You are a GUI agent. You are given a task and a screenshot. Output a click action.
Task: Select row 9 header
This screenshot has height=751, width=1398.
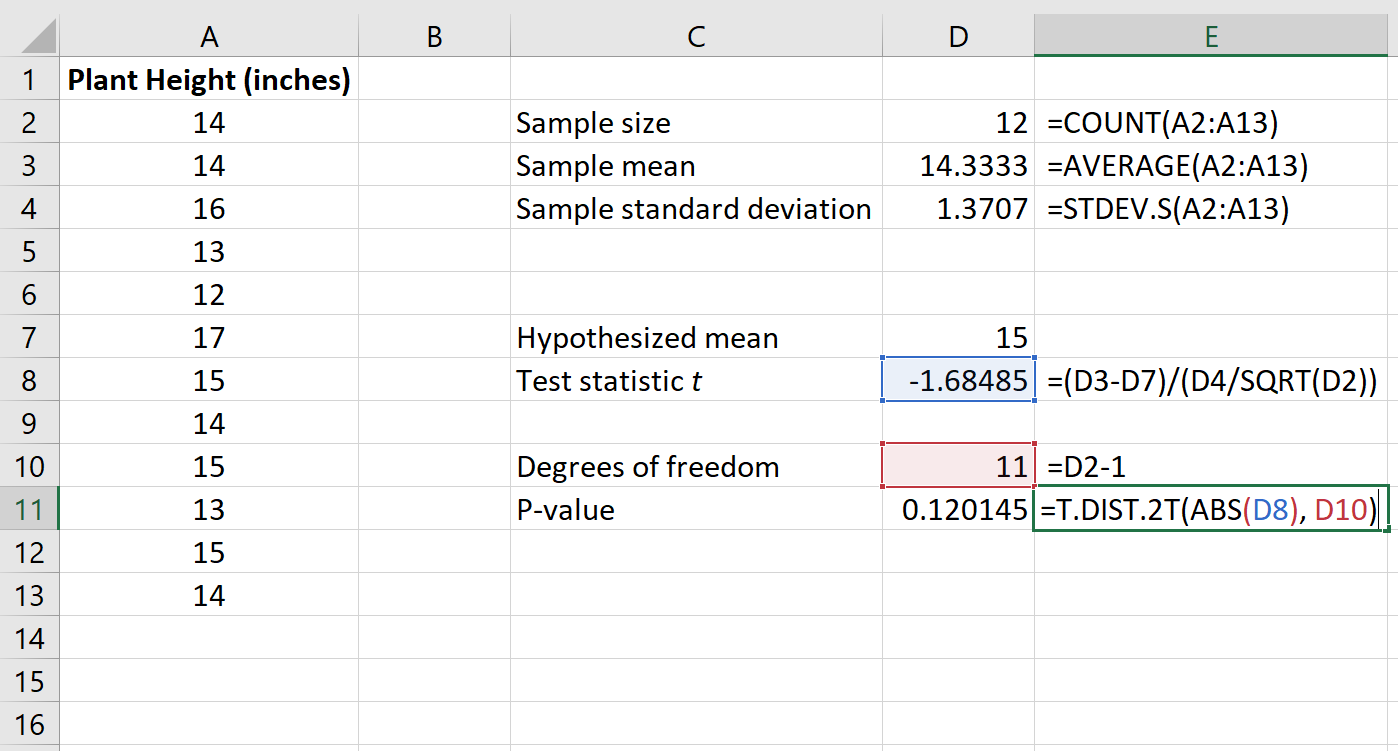(x=29, y=423)
